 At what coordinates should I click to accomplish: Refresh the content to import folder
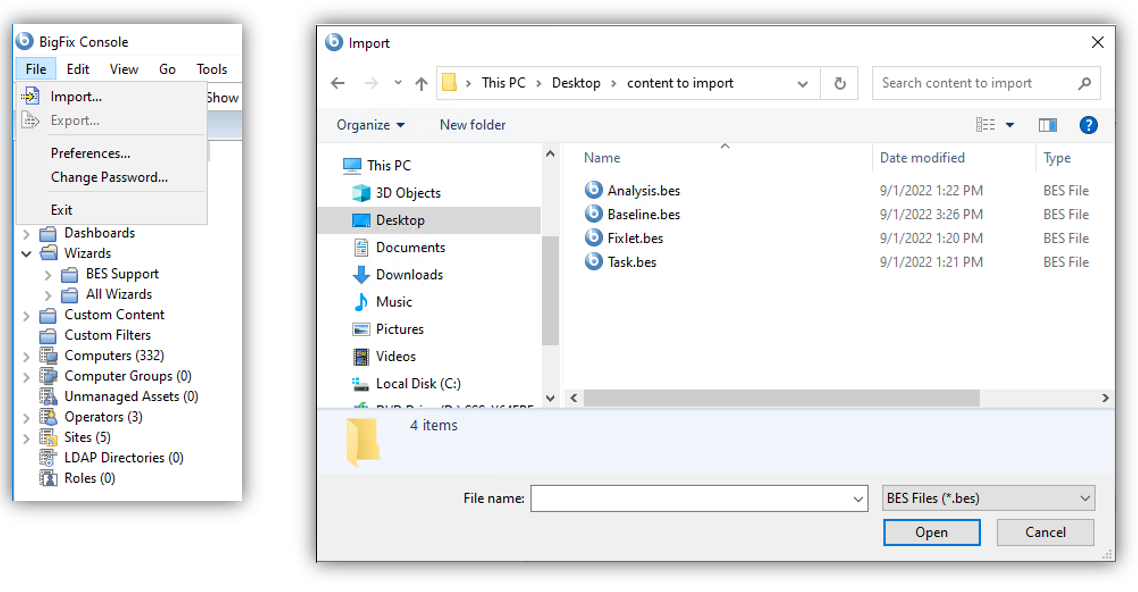(x=840, y=83)
